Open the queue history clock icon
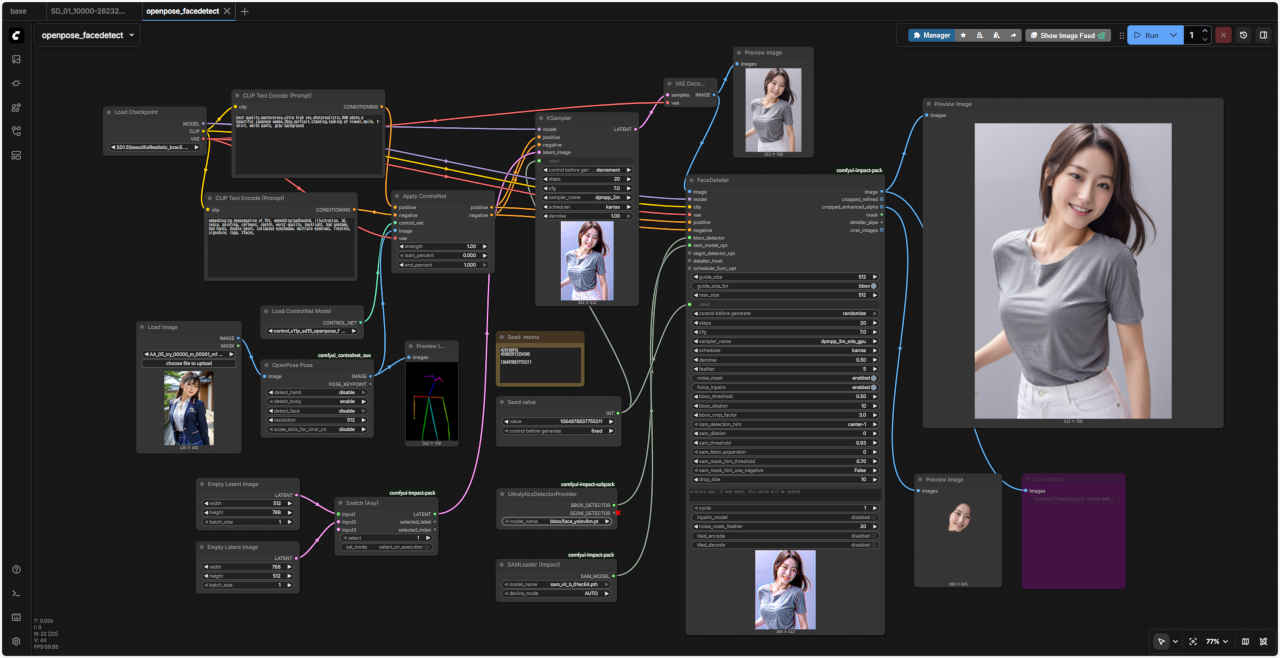This screenshot has width=1280, height=658. point(1244,35)
